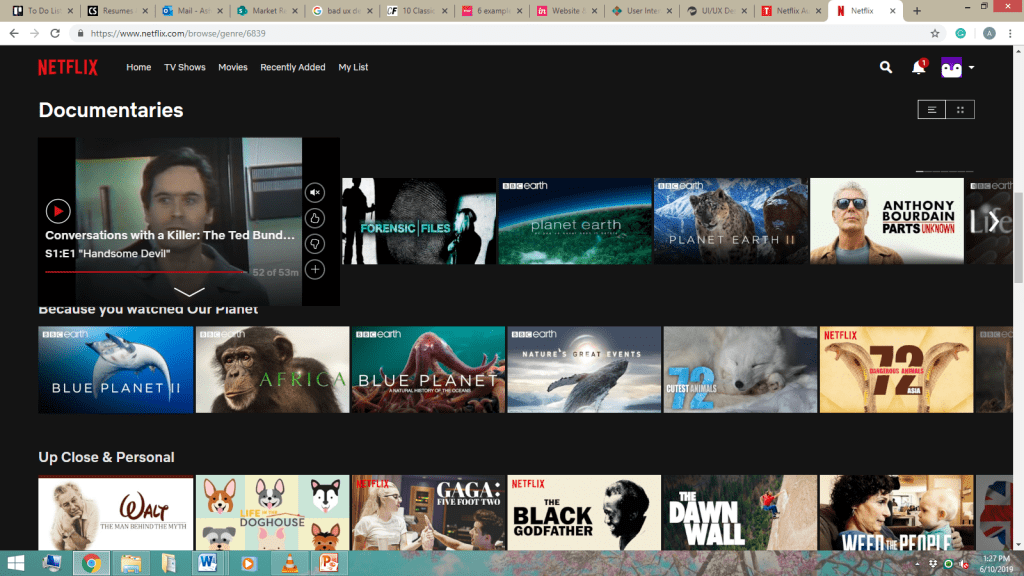Switch to the 10 Classic tab

[x=417, y=10]
